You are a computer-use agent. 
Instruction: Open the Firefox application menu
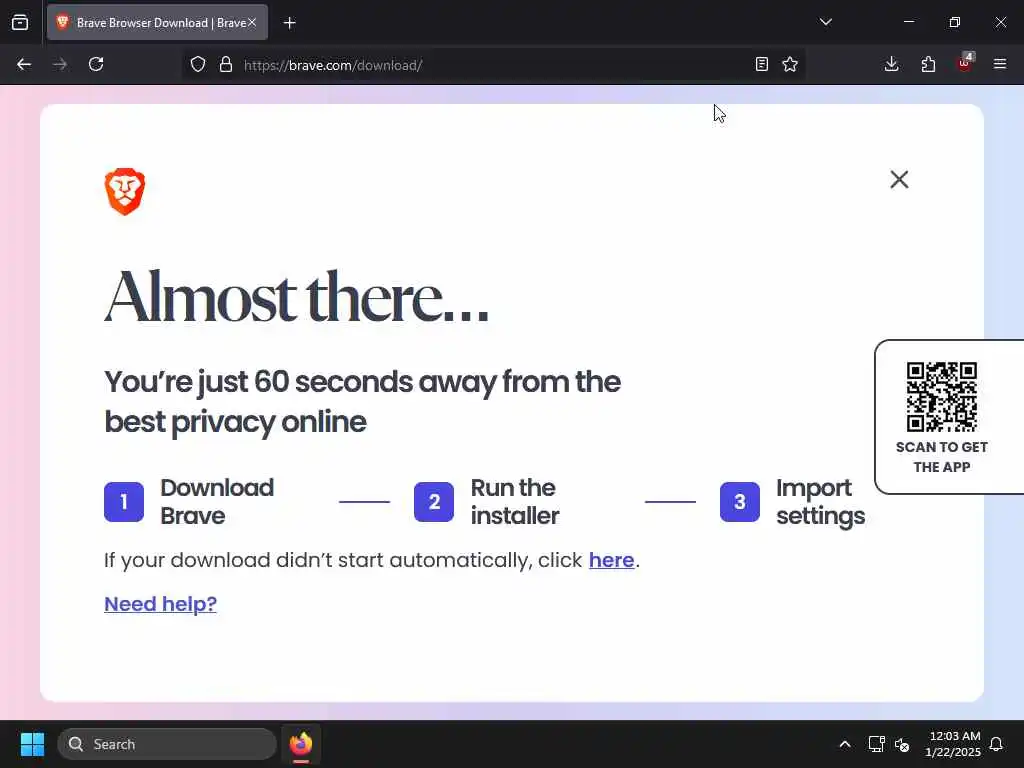click(1000, 65)
